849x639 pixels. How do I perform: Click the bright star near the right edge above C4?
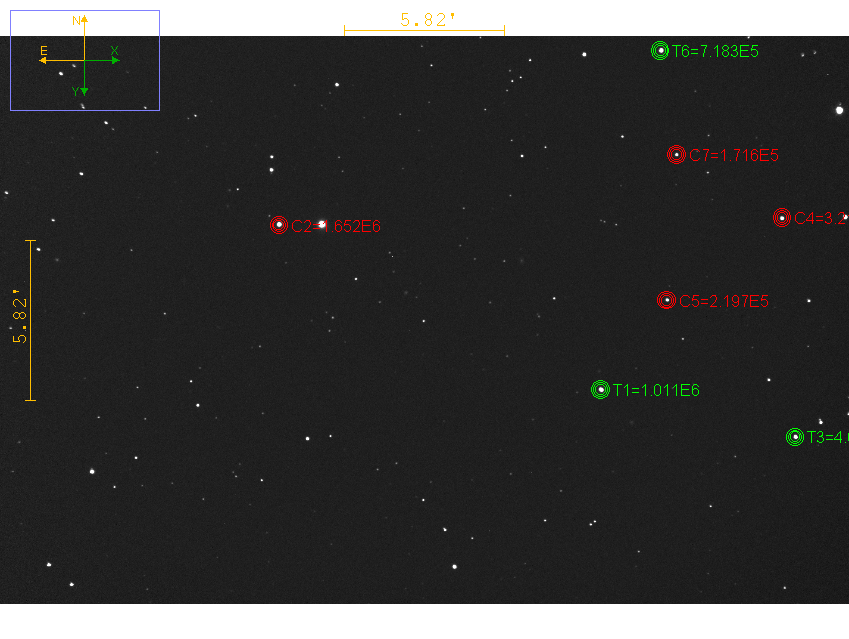coord(839,110)
